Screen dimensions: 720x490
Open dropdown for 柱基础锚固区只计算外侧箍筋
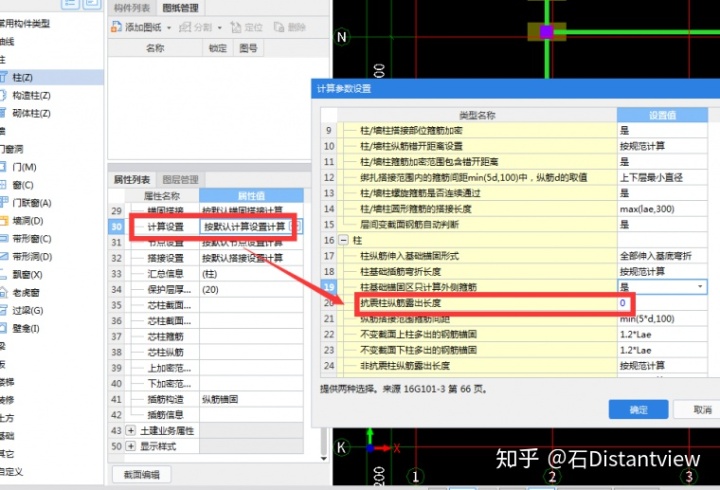pyautogui.click(x=700, y=287)
